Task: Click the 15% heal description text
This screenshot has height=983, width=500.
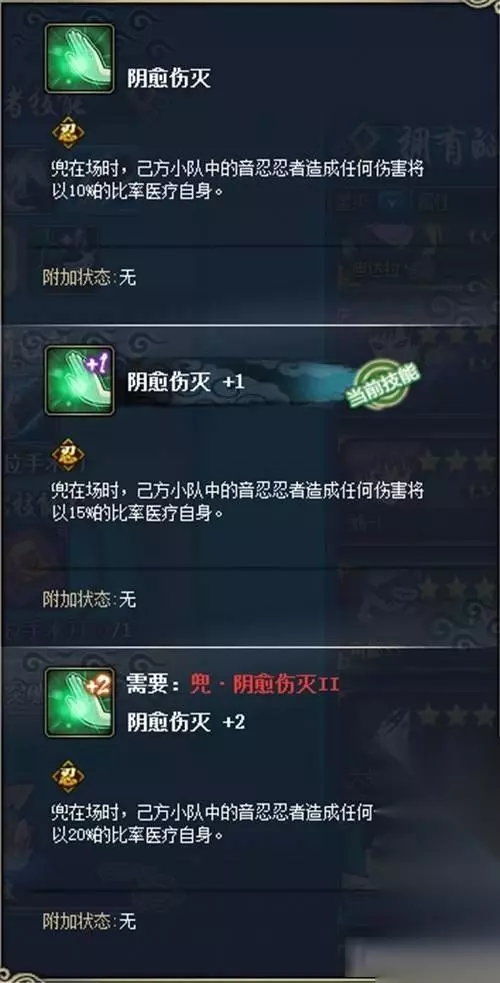Action: (x=241, y=502)
